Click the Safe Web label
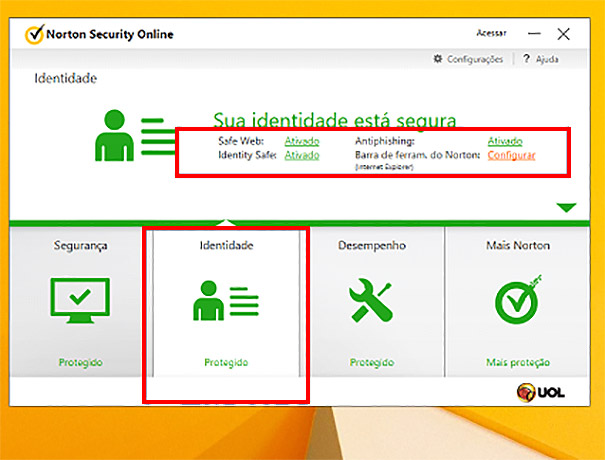The width and height of the screenshot is (605, 460). tap(241, 141)
